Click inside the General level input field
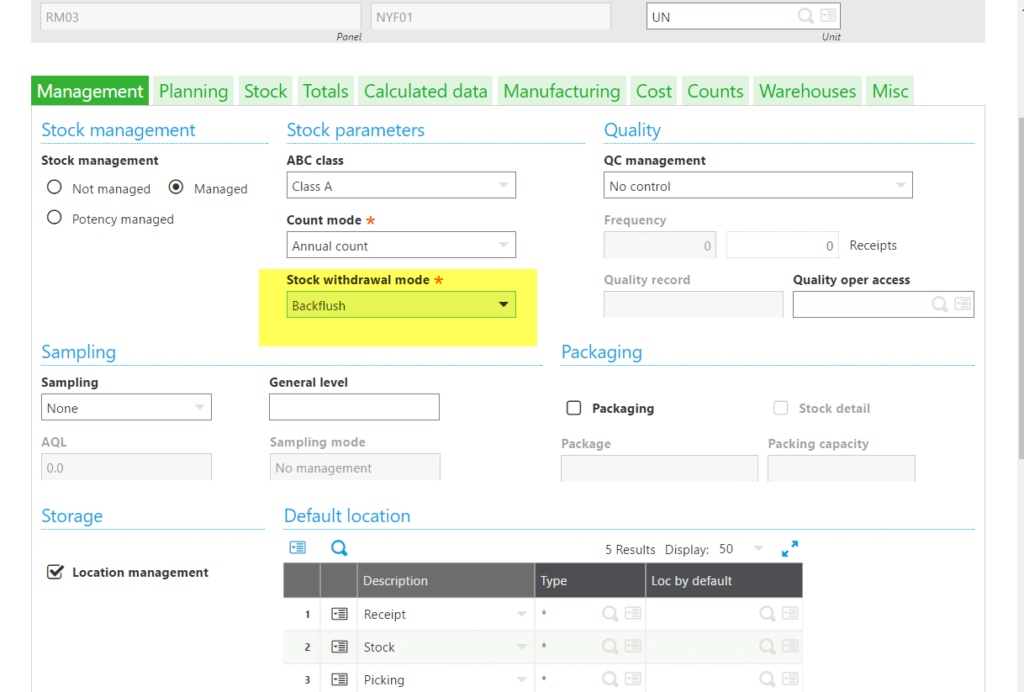 click(x=354, y=407)
